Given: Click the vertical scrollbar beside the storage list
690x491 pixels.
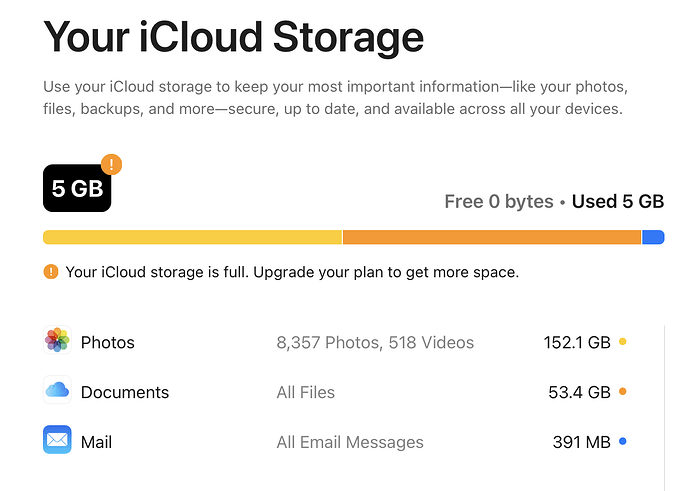Looking at the screenshot, I should [x=664, y=408].
